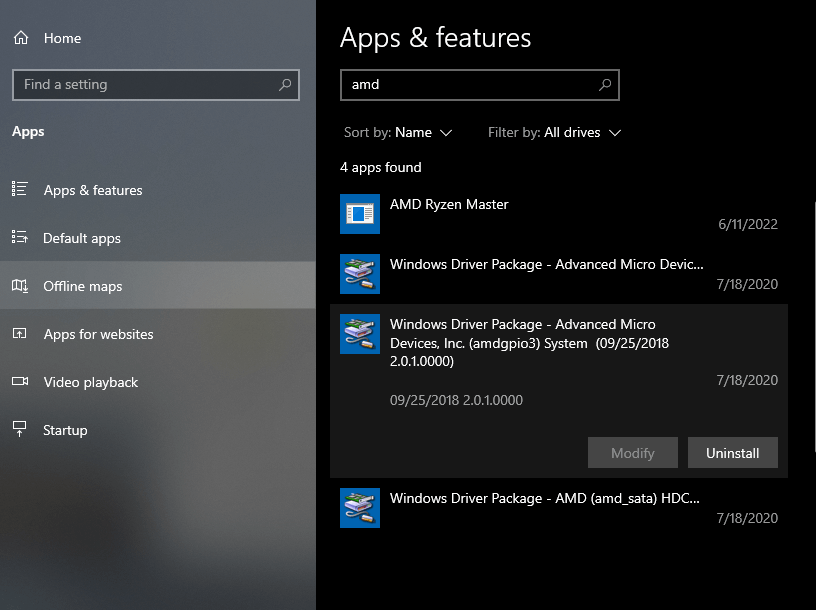Open Video playback settings
This screenshot has width=816, height=610.
pos(158,382)
